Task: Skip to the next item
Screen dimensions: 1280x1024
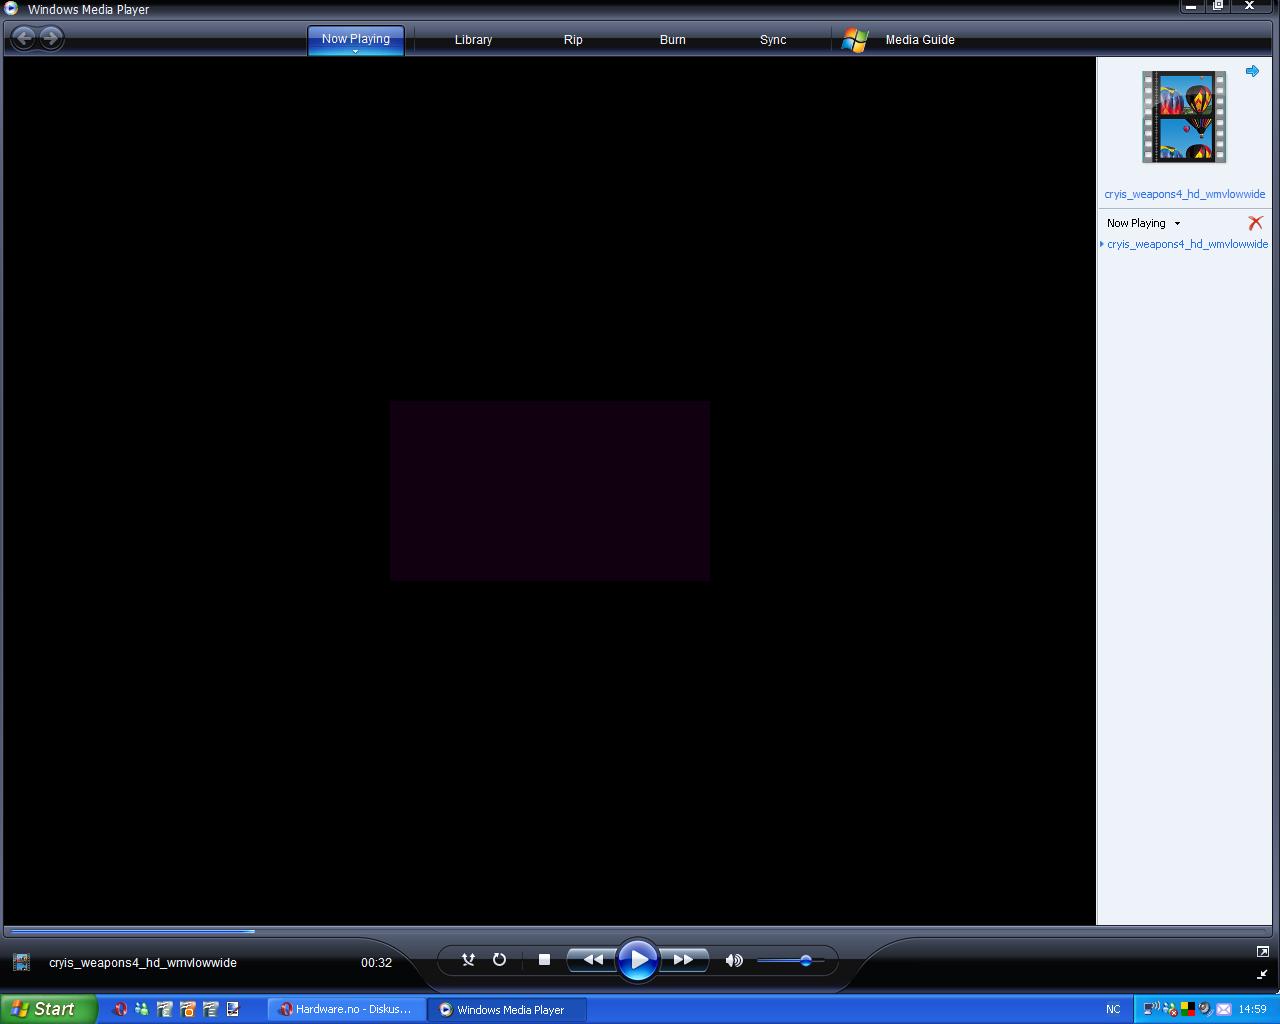Action: pos(683,960)
